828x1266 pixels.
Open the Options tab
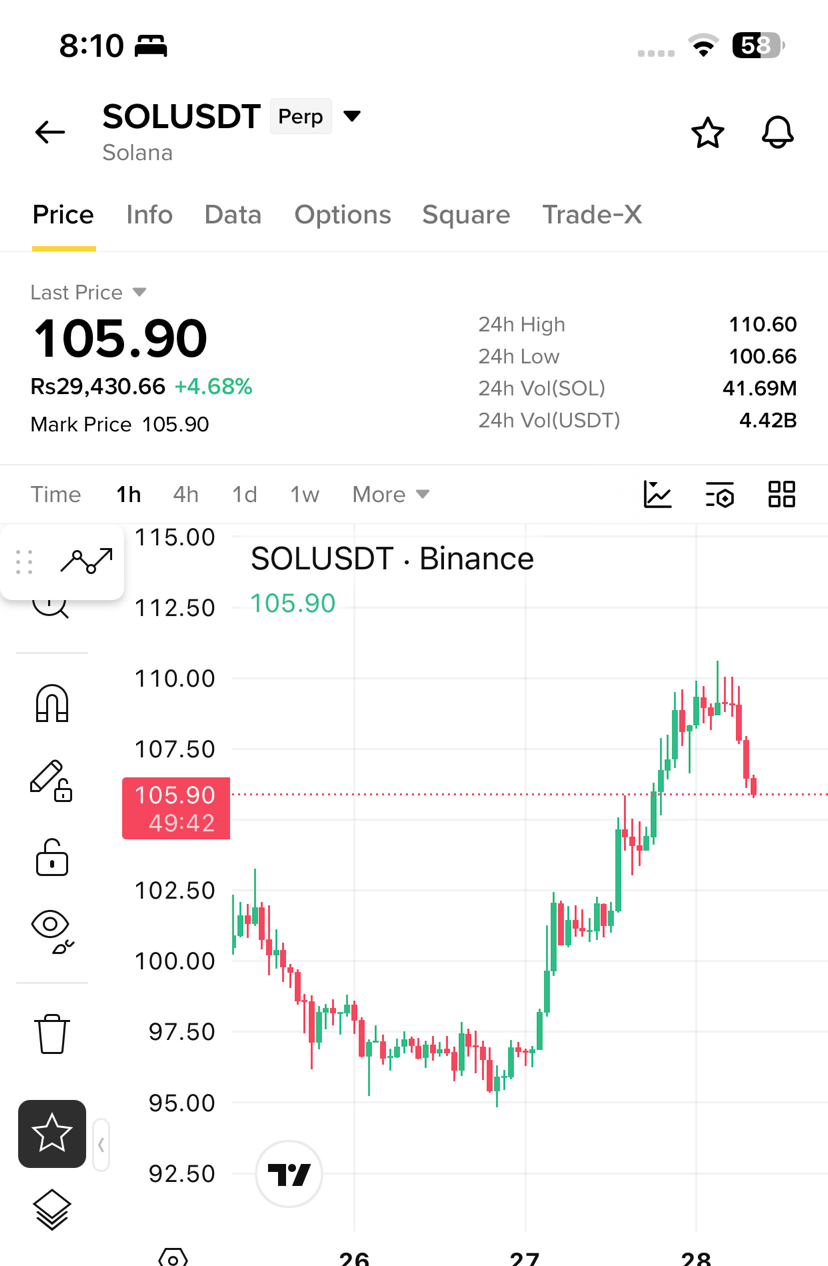[342, 215]
